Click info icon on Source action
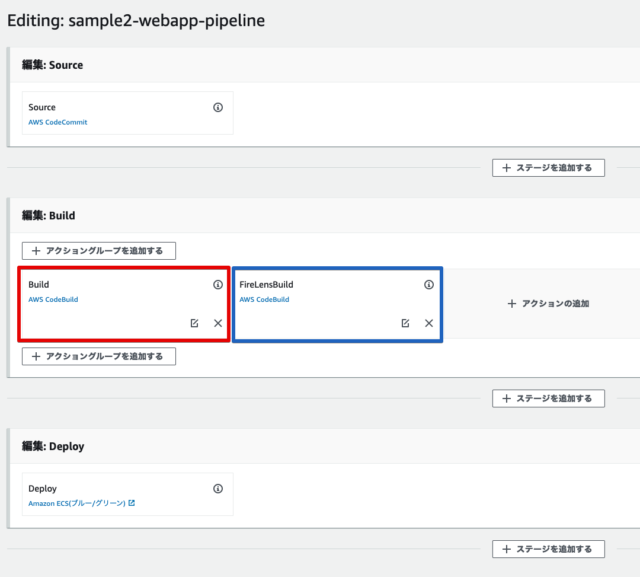 pyautogui.click(x=218, y=107)
